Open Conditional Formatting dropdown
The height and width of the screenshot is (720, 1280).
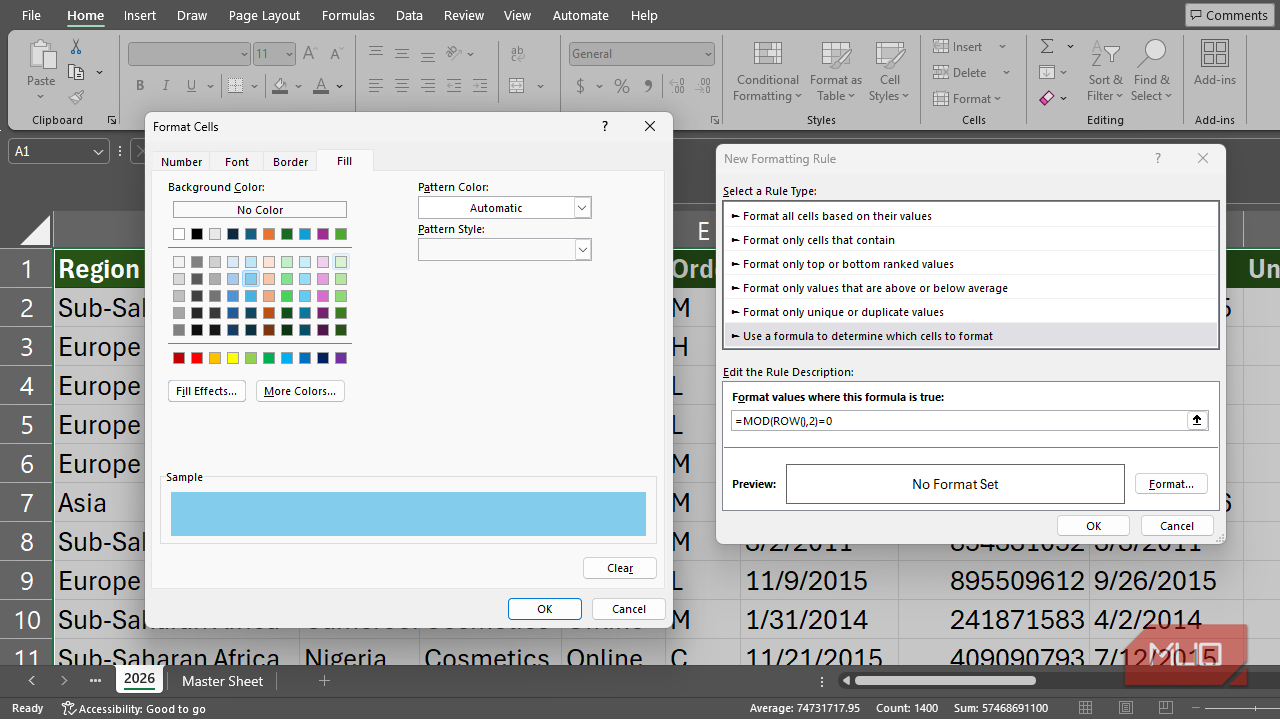(x=768, y=72)
